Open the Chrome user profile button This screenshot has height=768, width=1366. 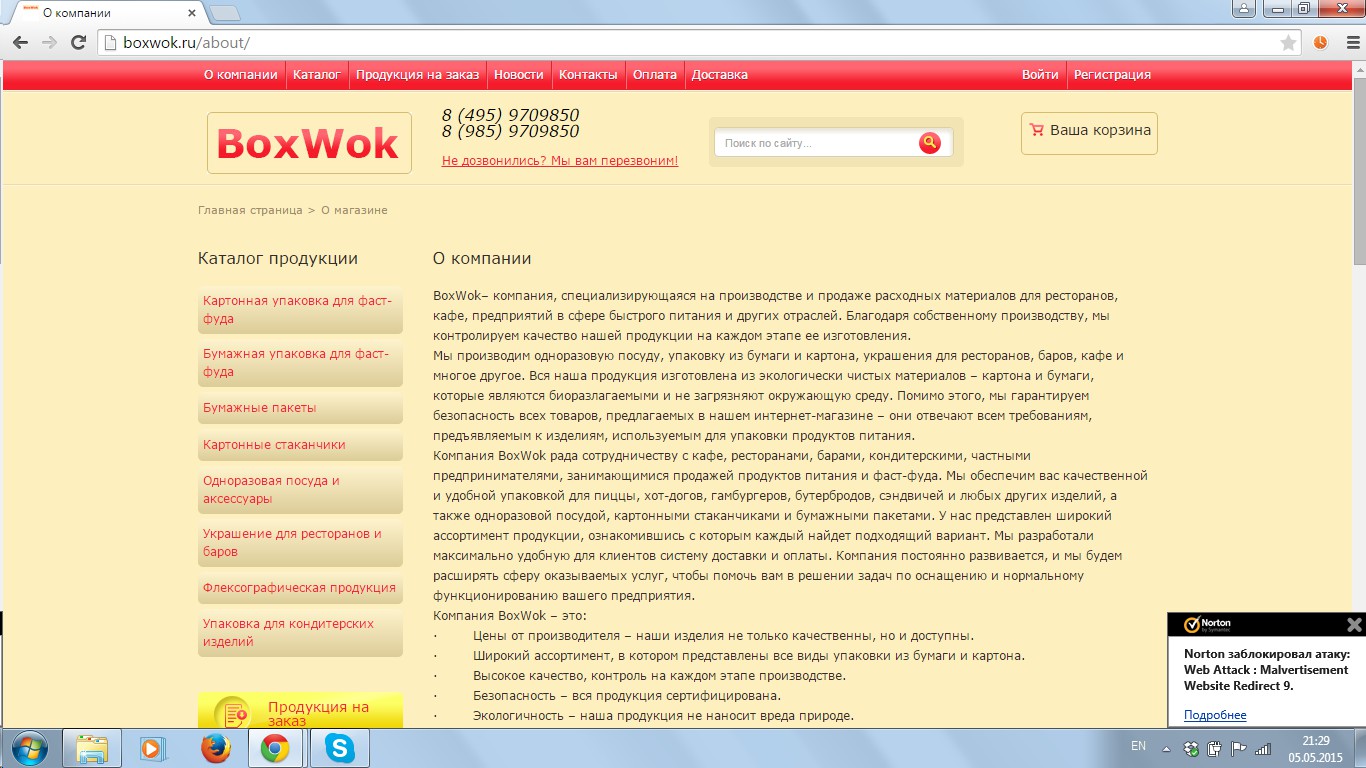click(1243, 8)
